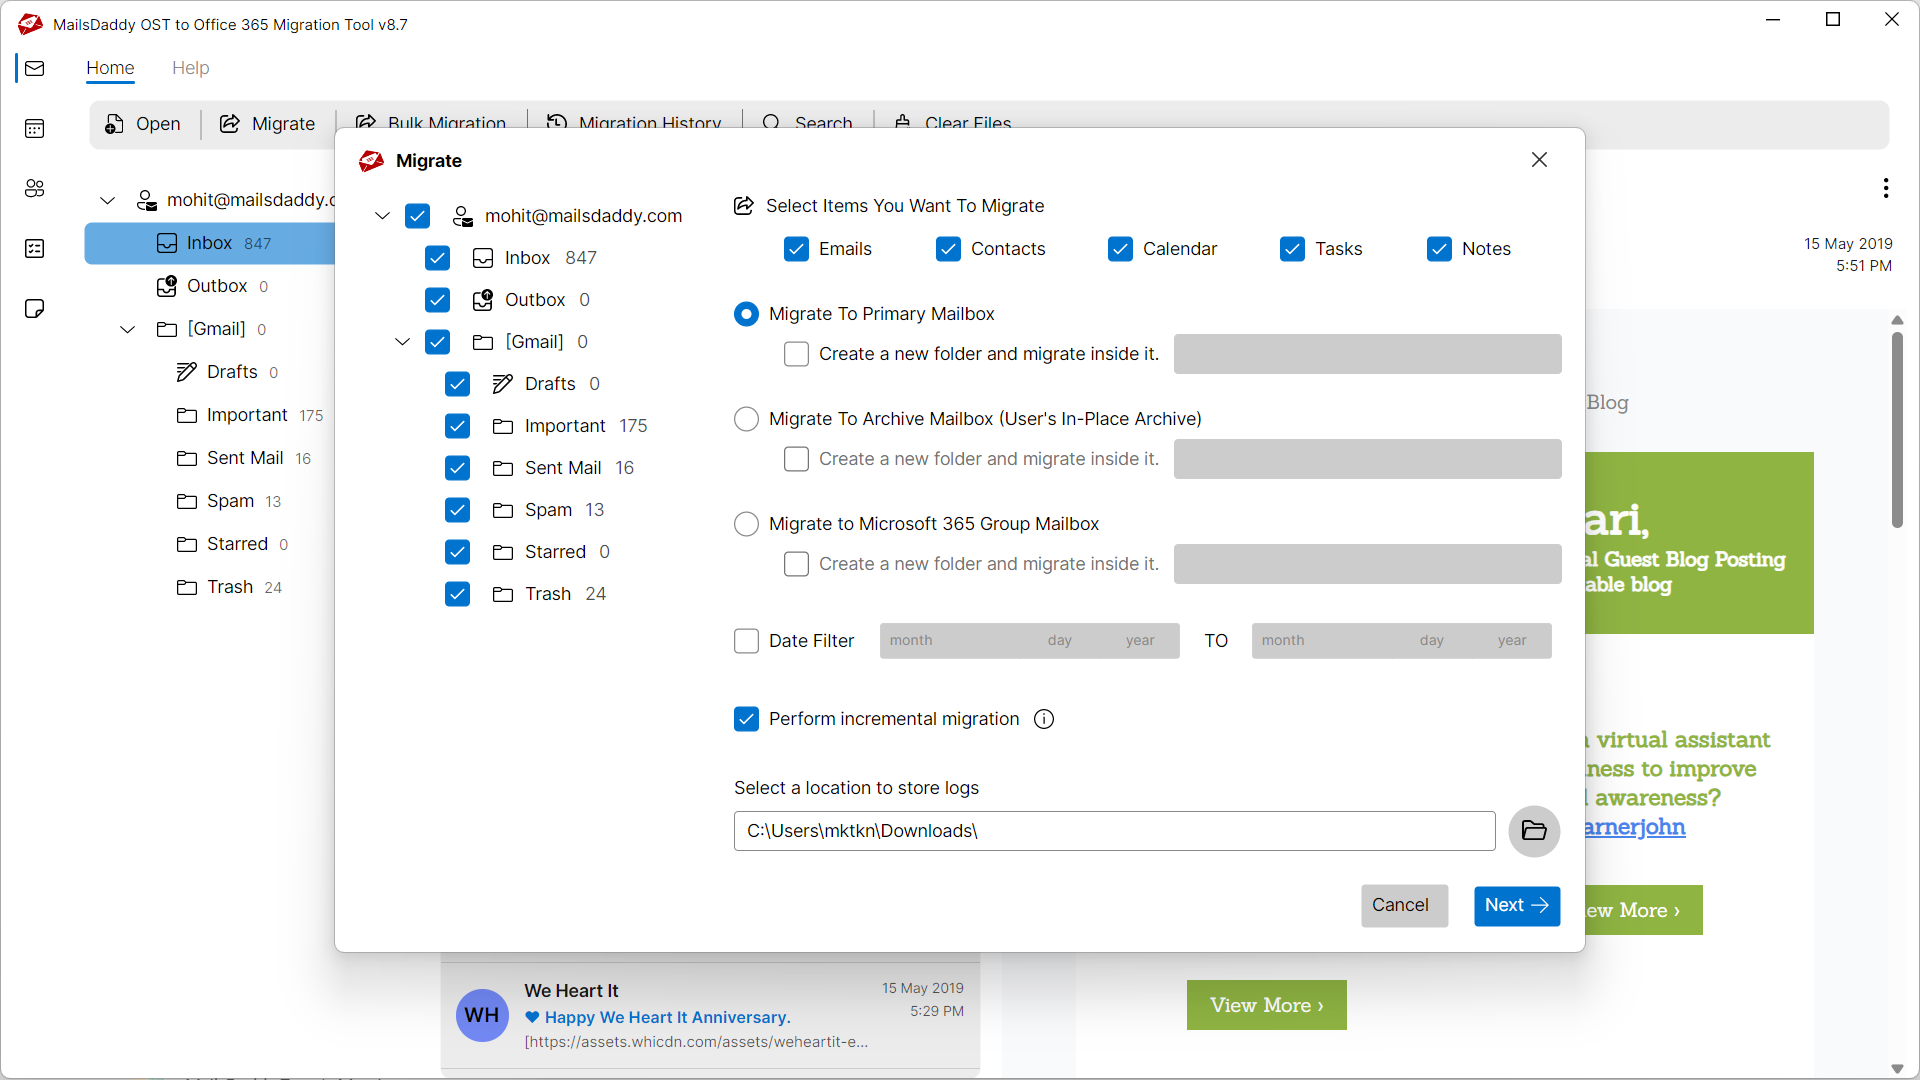
Task: Click the Next button
Action: tap(1516, 905)
